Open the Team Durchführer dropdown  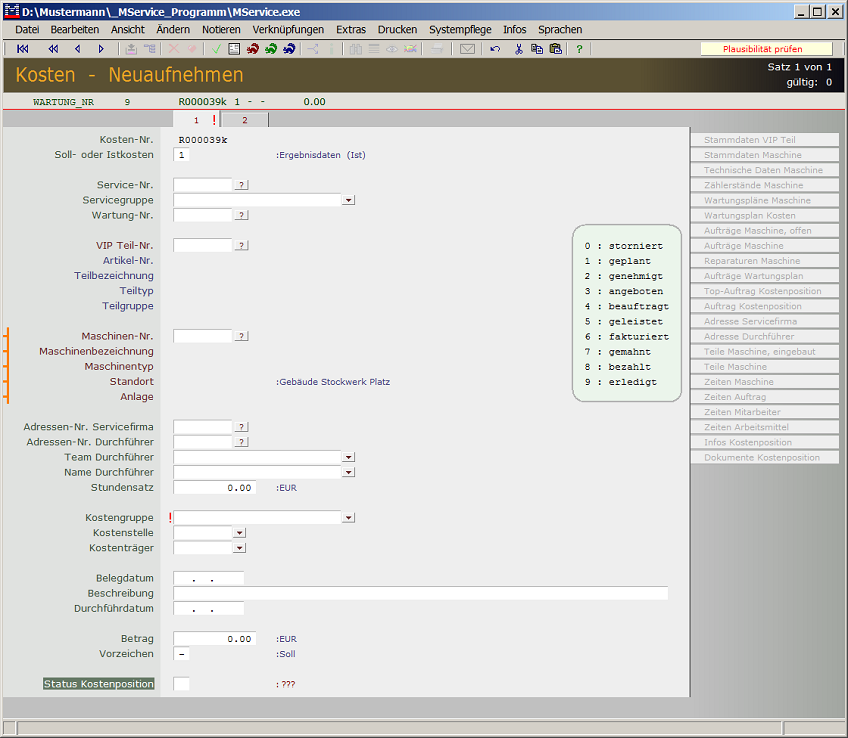[348, 457]
